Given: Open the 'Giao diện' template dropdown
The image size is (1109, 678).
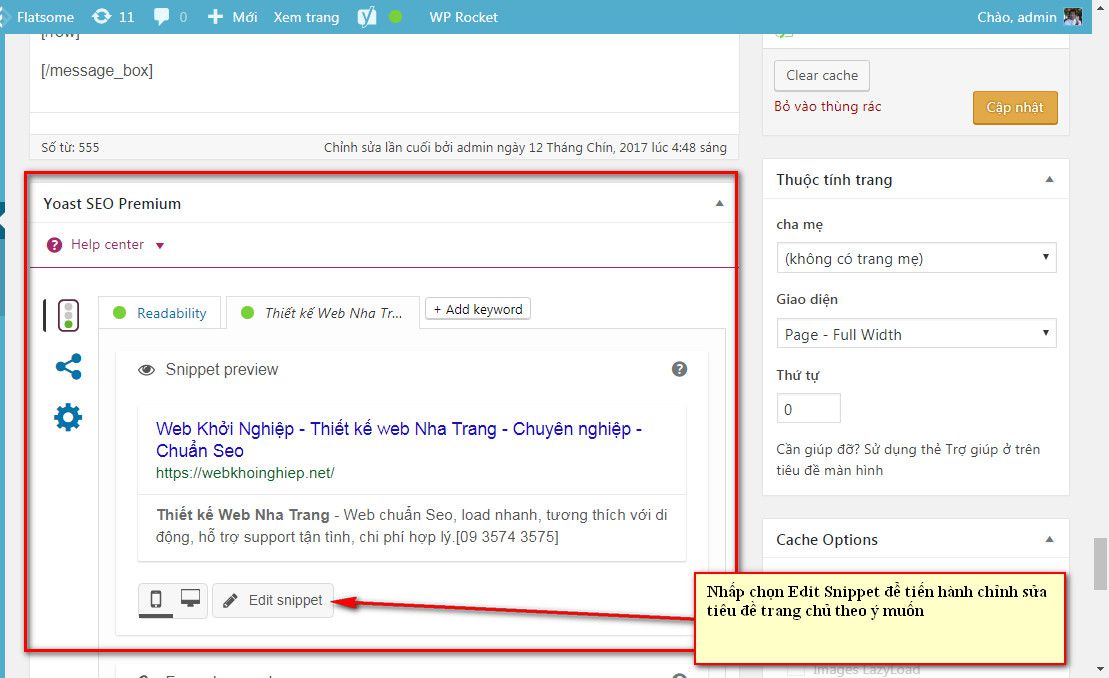Looking at the screenshot, I should click(x=916, y=334).
